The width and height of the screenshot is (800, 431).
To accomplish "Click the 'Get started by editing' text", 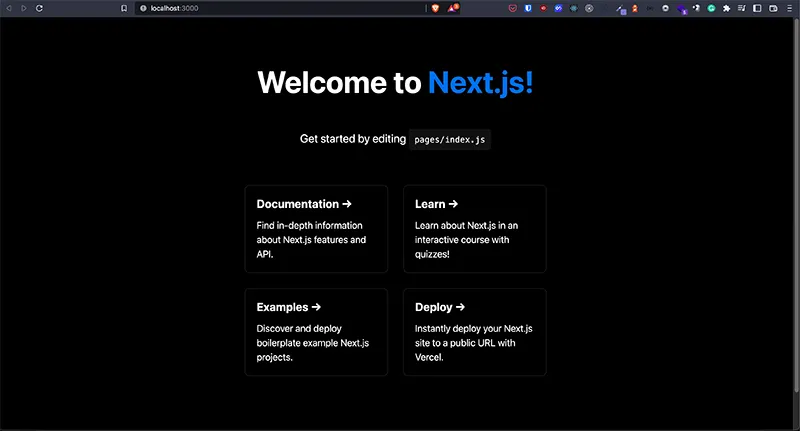I will coord(353,139).
